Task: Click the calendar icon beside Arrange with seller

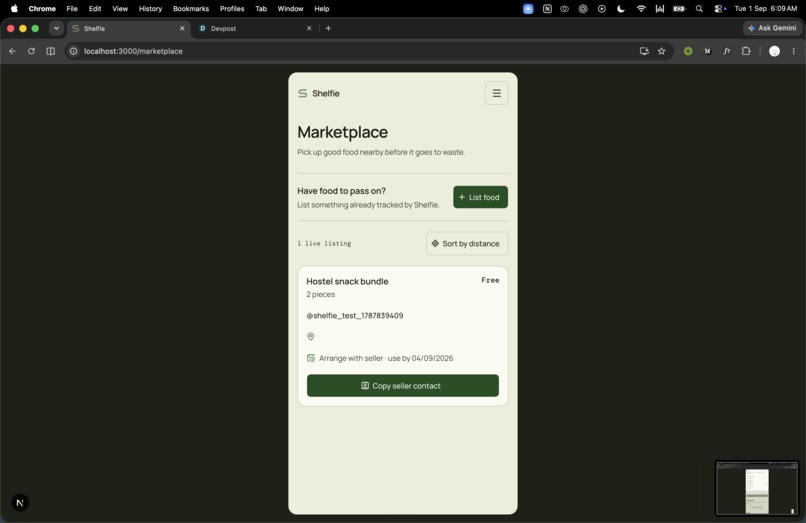Action: (310, 358)
